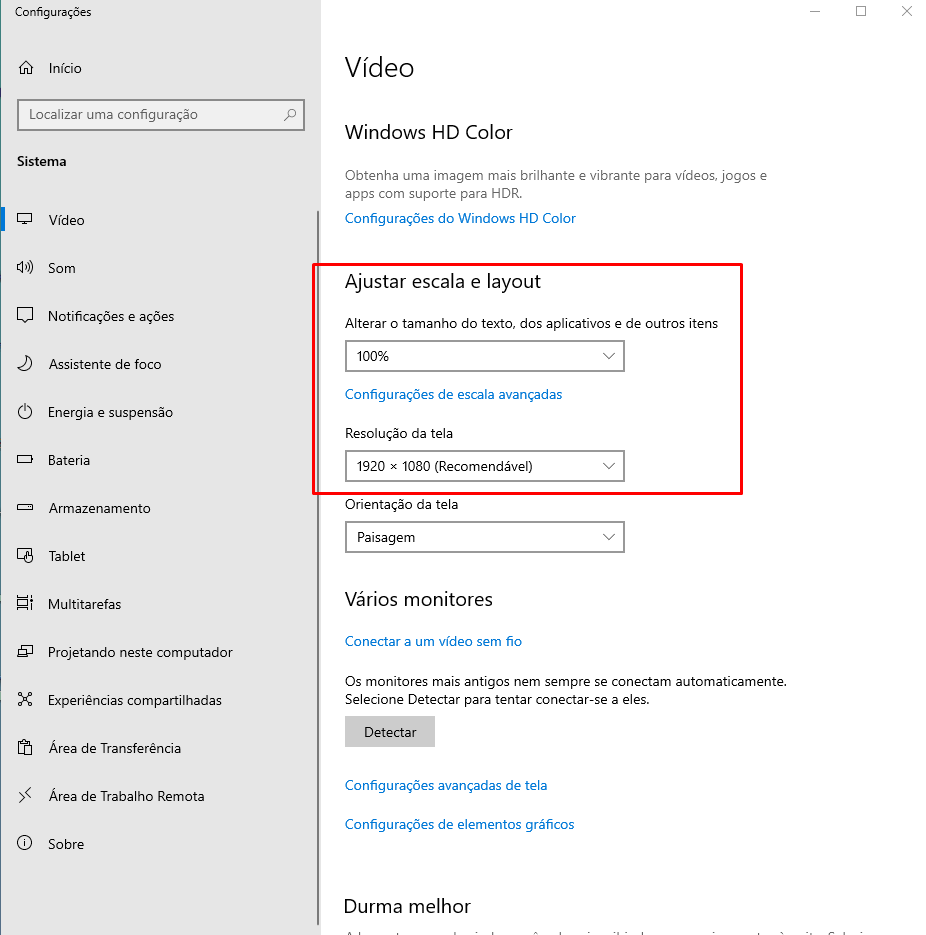
Task: Open Configurações do Windows HD Color link
Action: [x=460, y=218]
